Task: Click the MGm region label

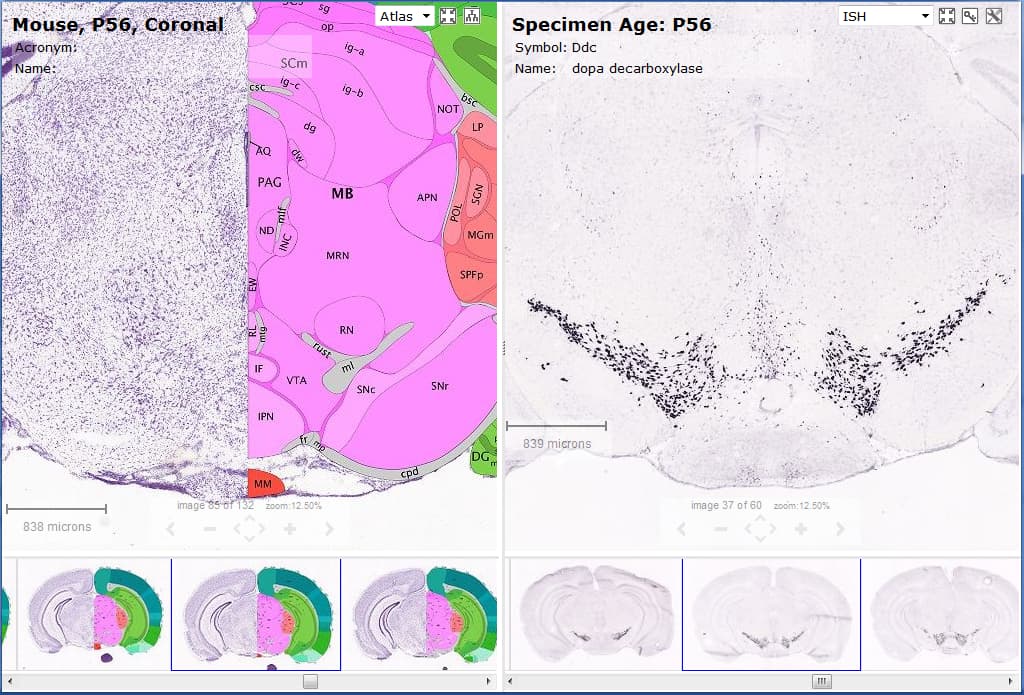Action: click(x=480, y=235)
